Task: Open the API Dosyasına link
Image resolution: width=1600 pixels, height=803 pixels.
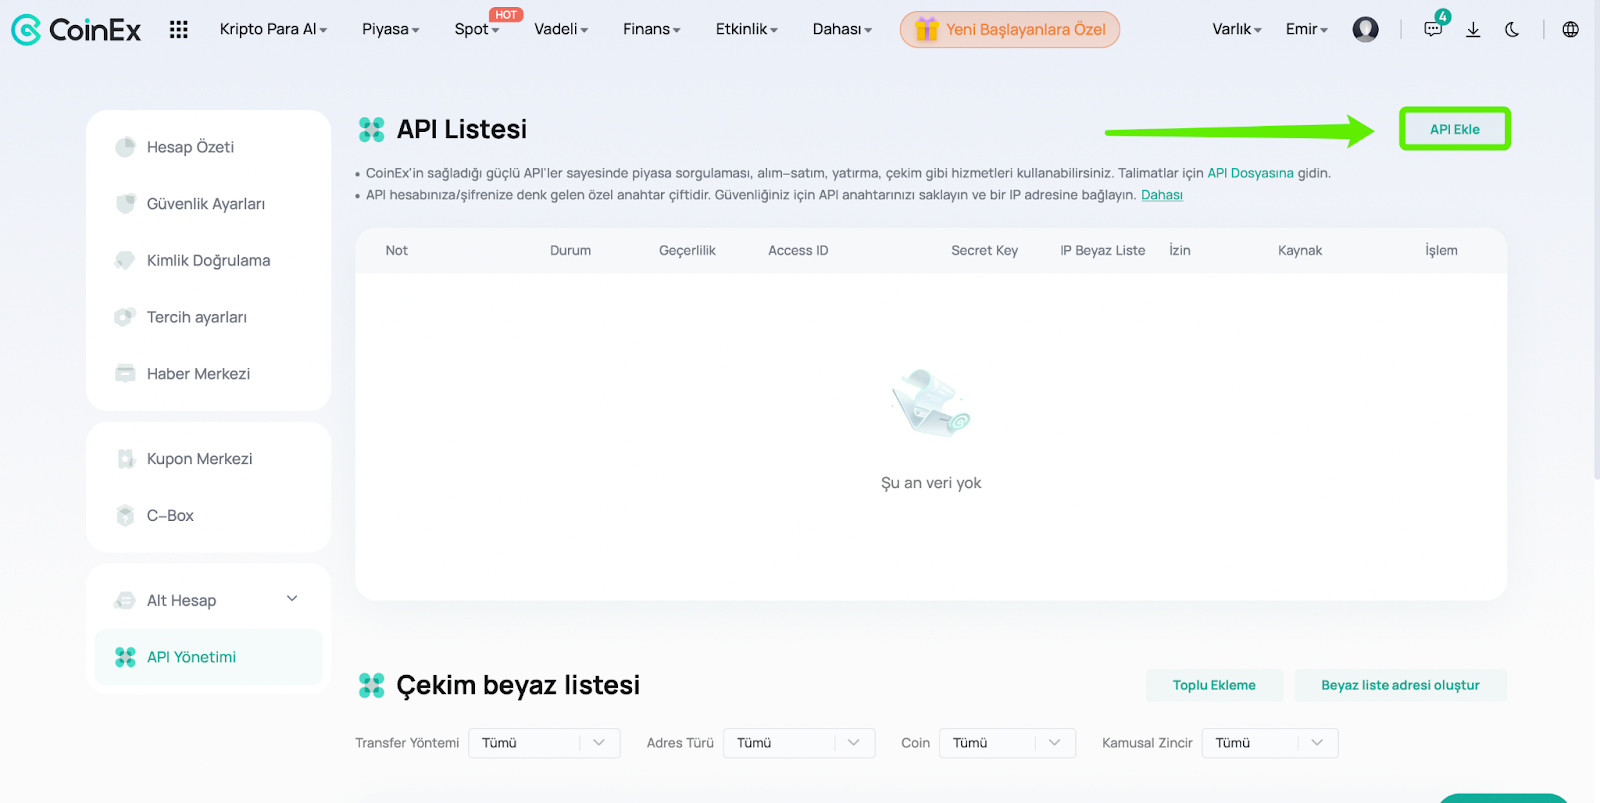Action: point(1250,173)
